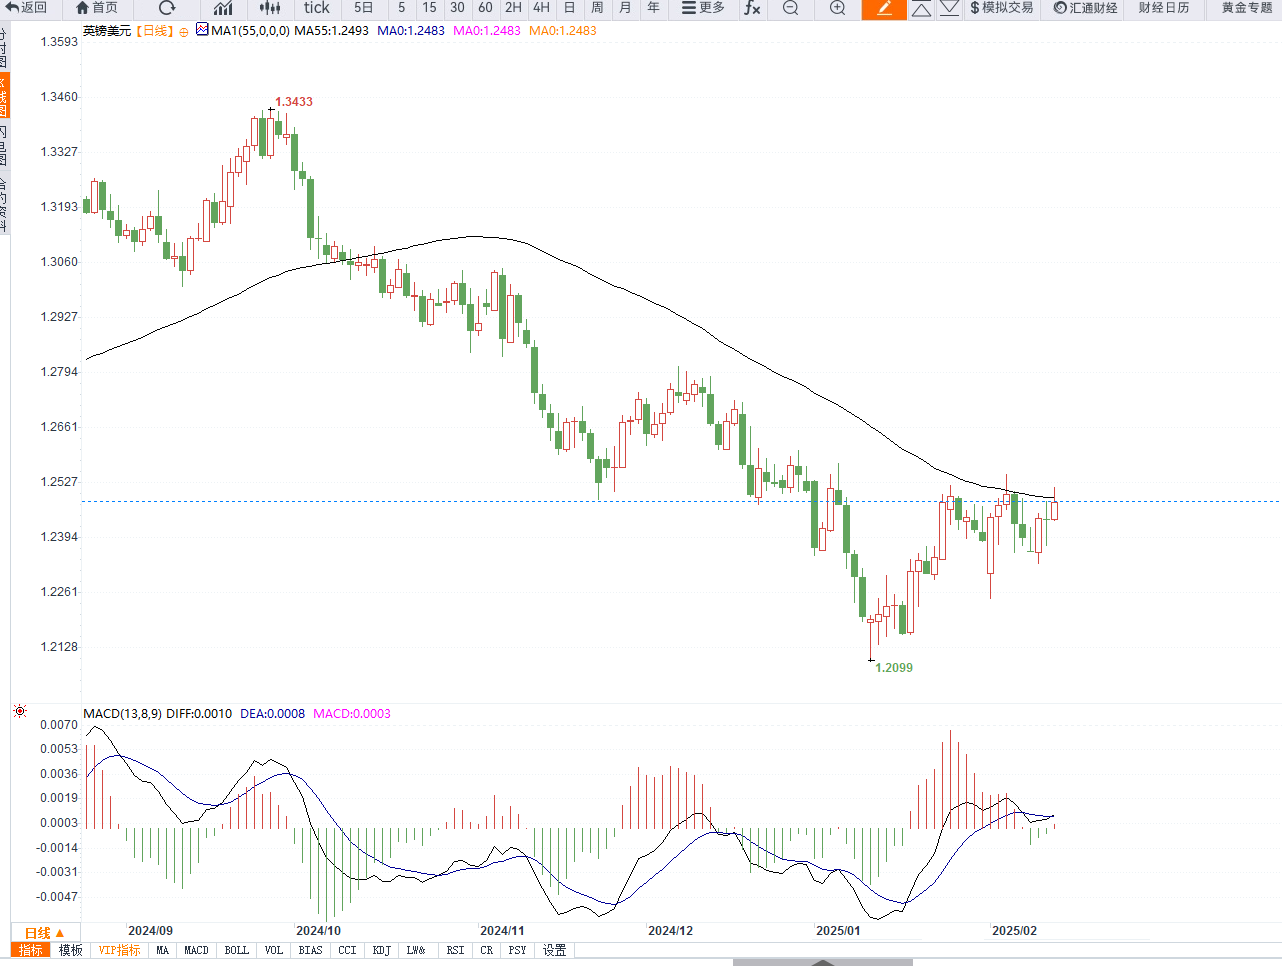Select the 4H timeframe
Screen dimensions: 1282x966
pos(541,8)
